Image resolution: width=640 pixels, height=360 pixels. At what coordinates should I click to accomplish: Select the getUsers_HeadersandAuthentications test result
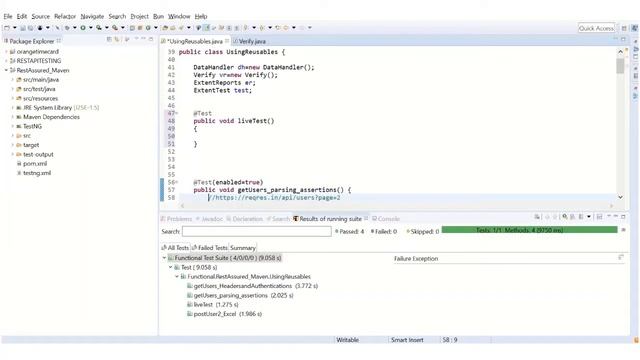tap(252, 286)
